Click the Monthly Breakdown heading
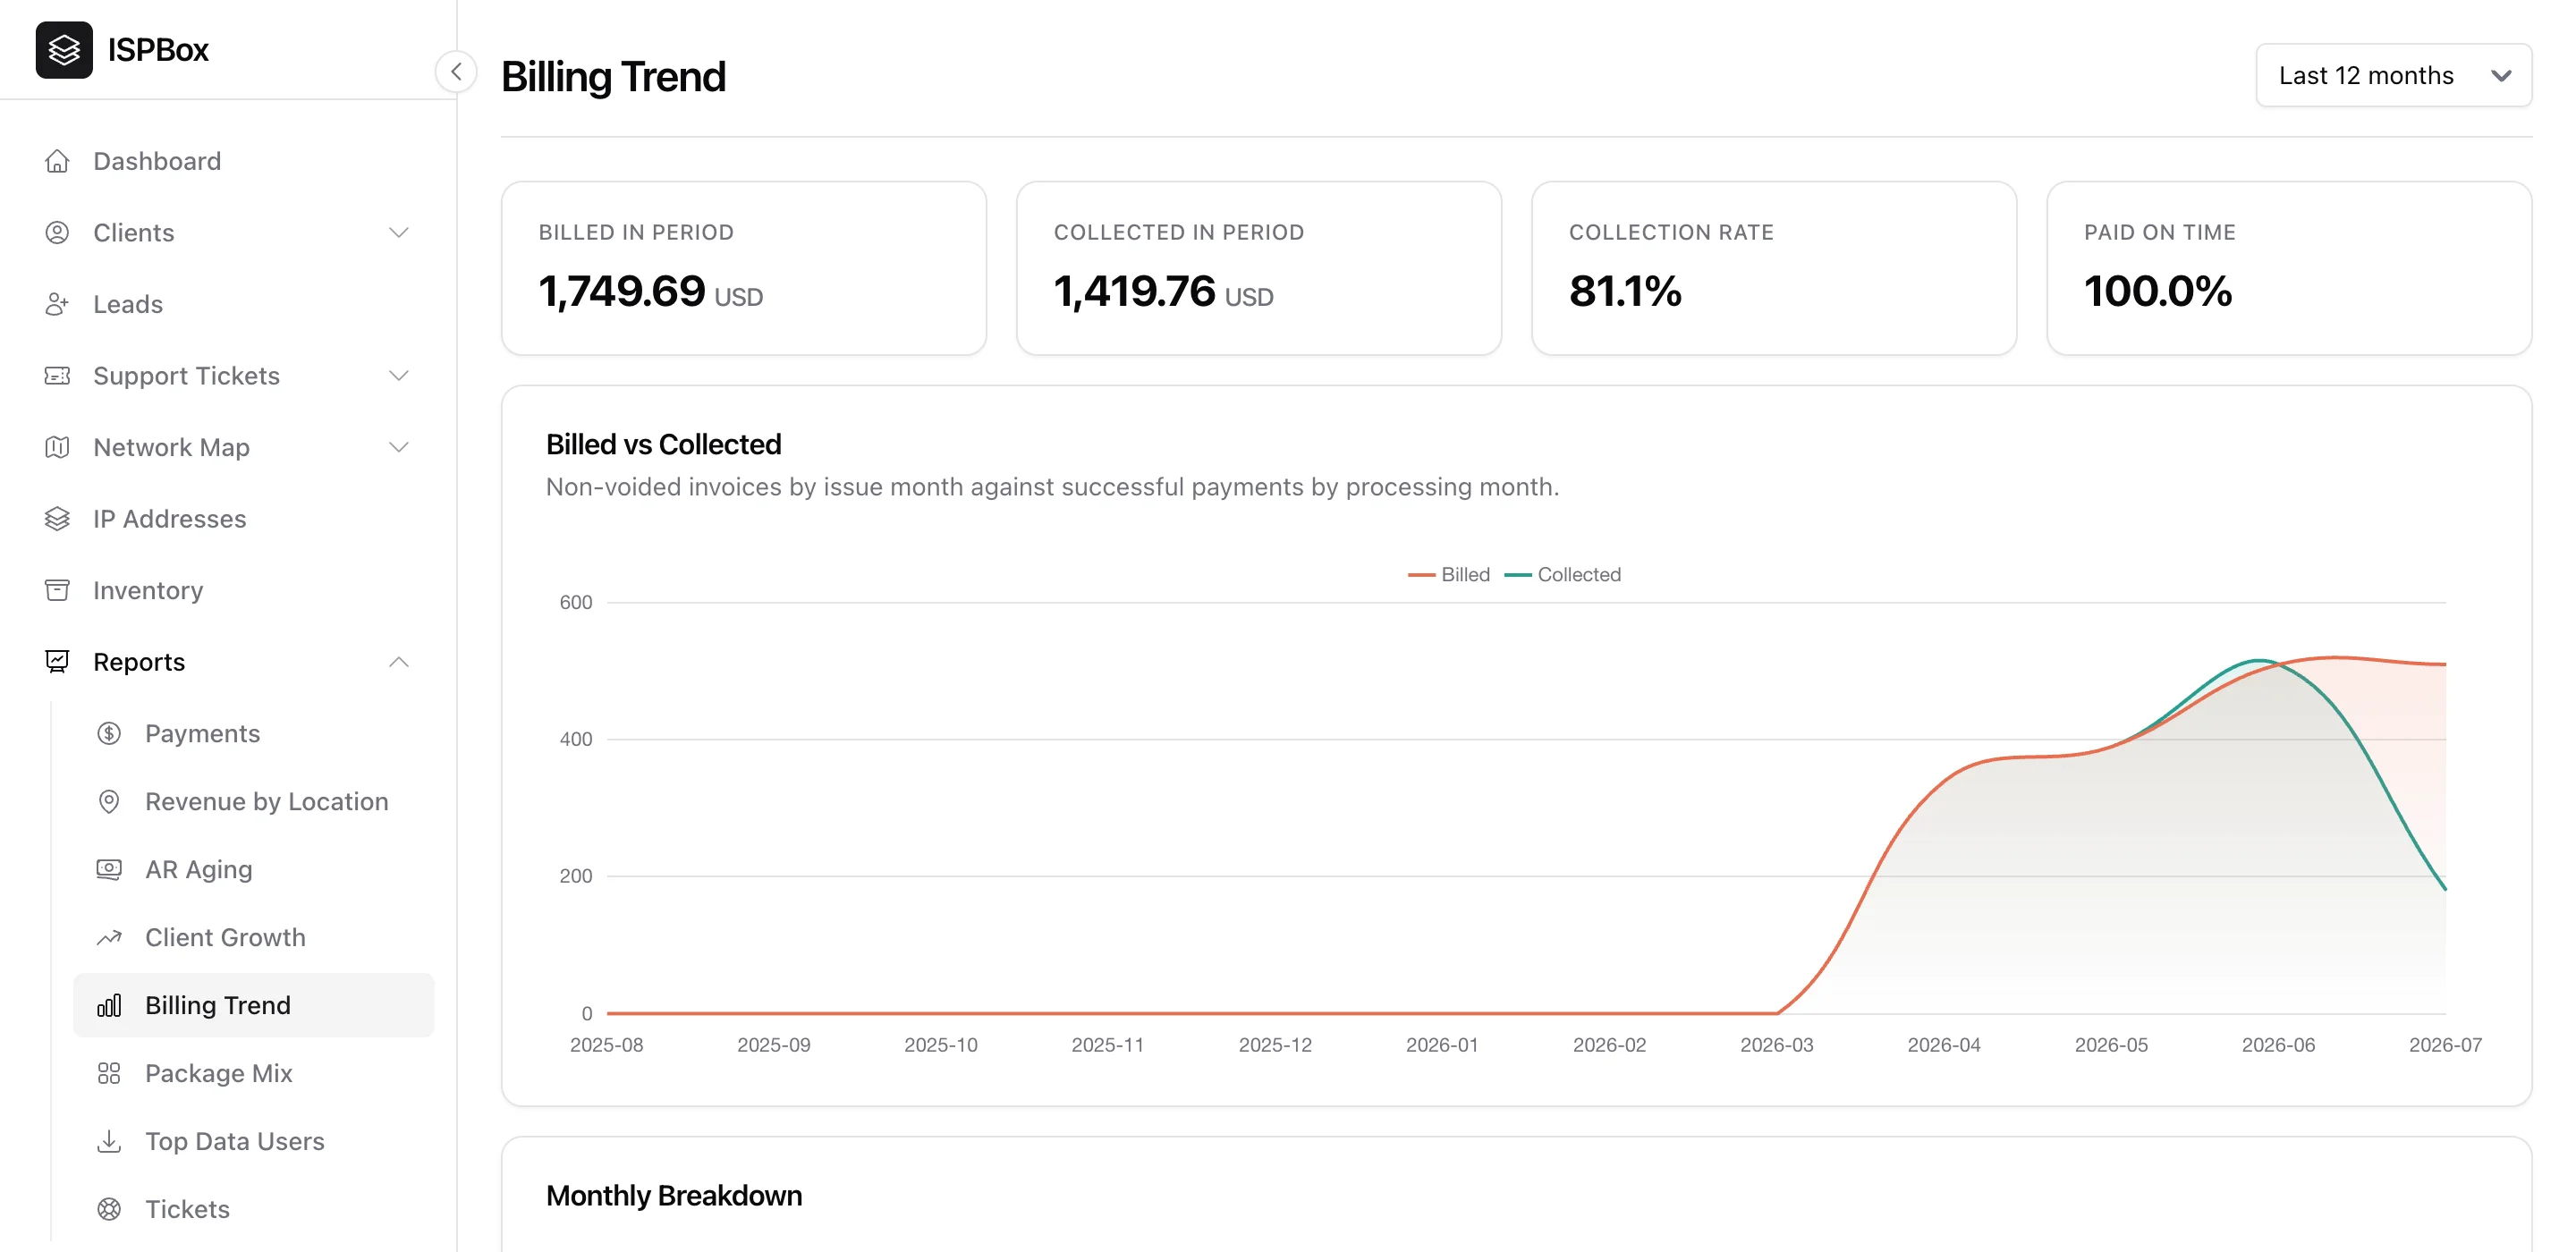The width and height of the screenshot is (2576, 1252). (674, 1195)
